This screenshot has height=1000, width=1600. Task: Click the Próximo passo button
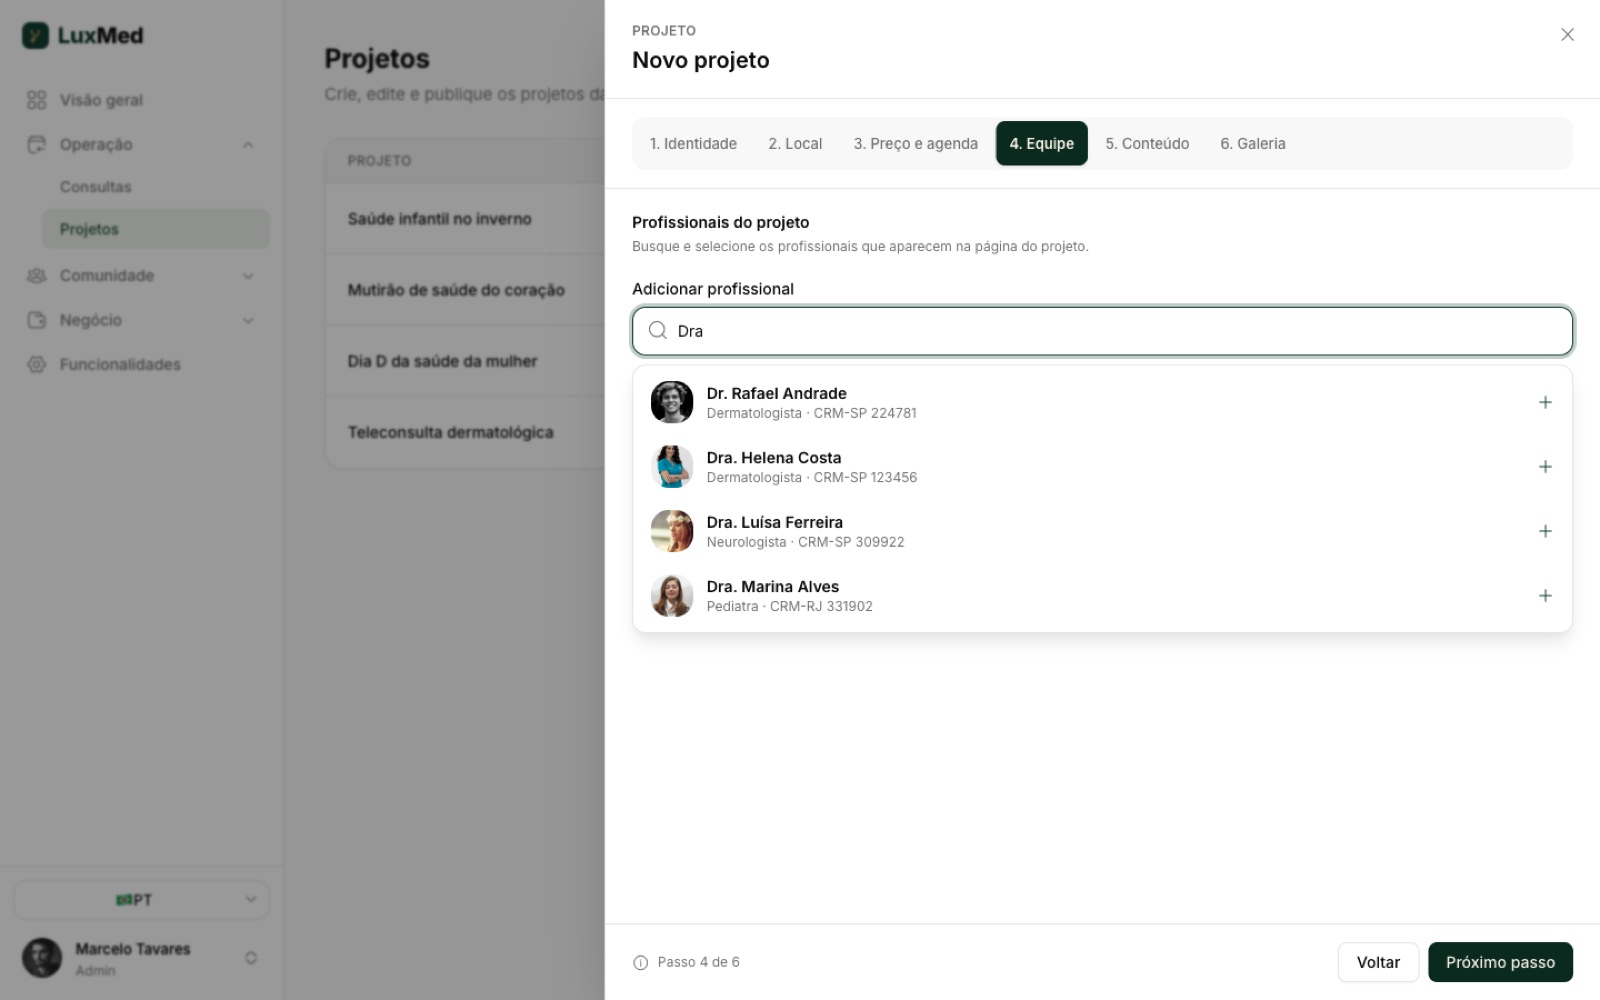coord(1500,962)
